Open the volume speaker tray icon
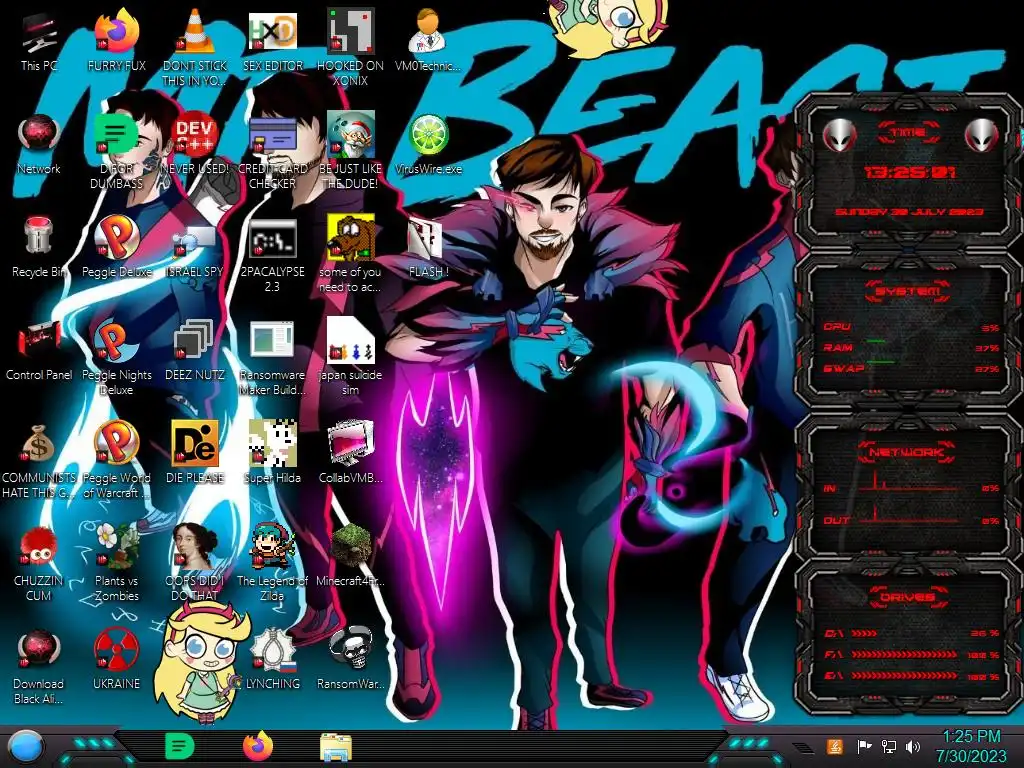1024x768 pixels. pyautogui.click(x=913, y=746)
